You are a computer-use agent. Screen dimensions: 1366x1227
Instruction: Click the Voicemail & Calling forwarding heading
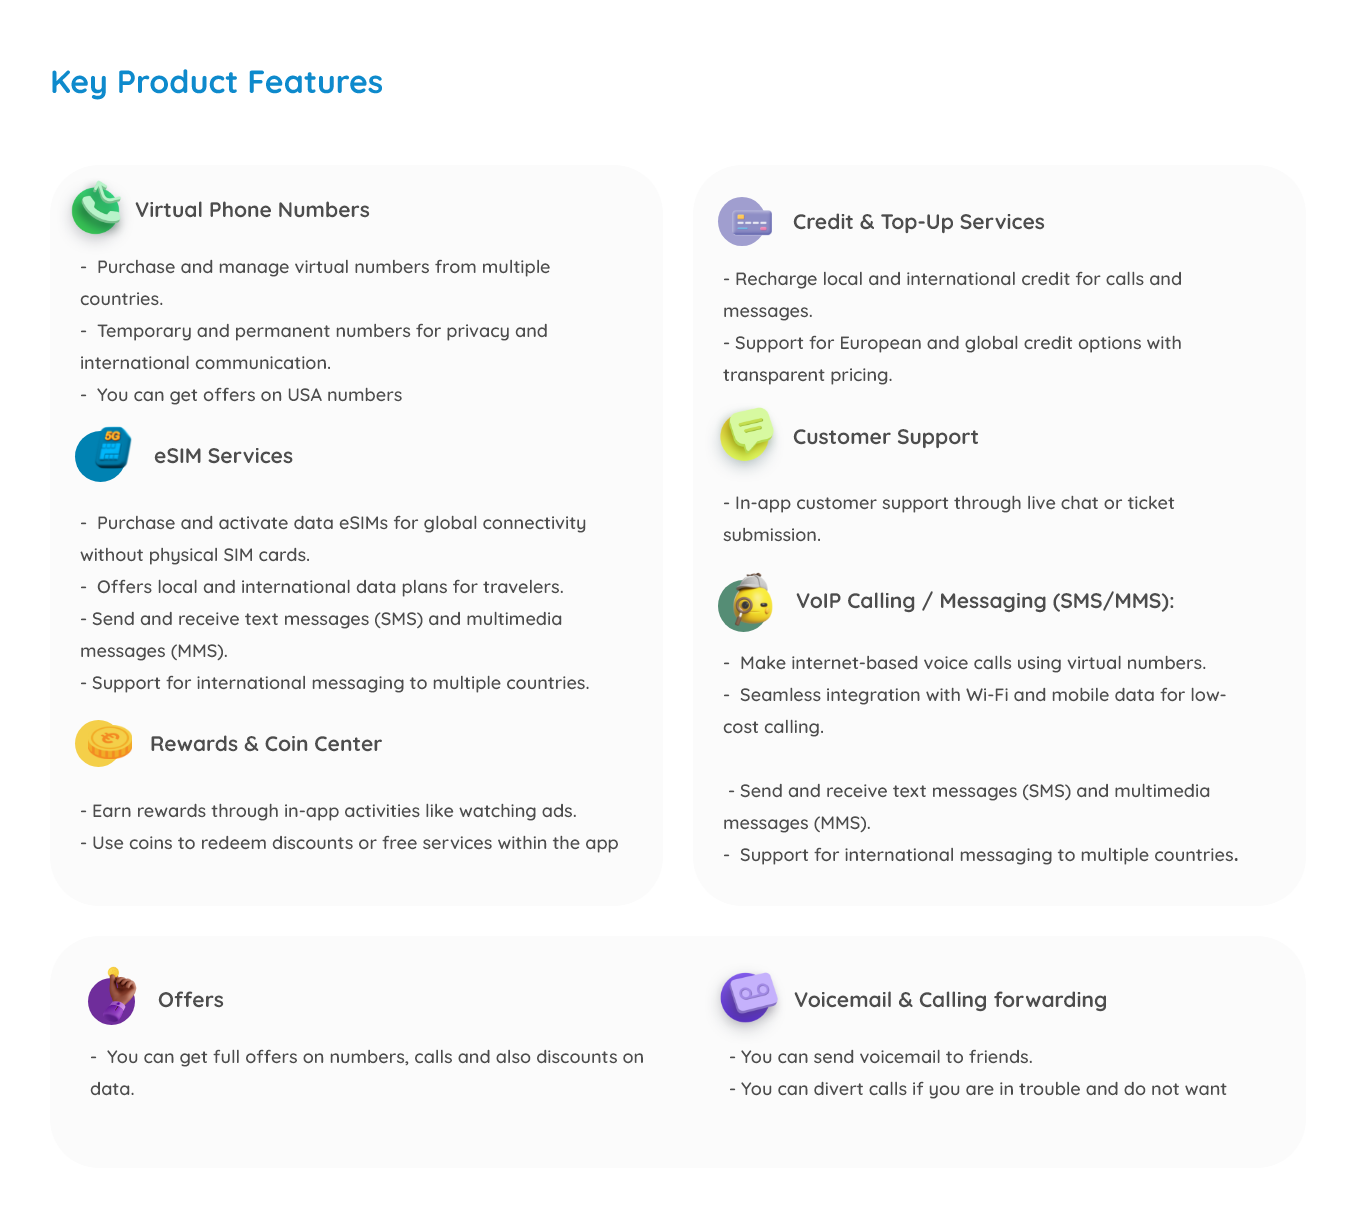tap(950, 1000)
